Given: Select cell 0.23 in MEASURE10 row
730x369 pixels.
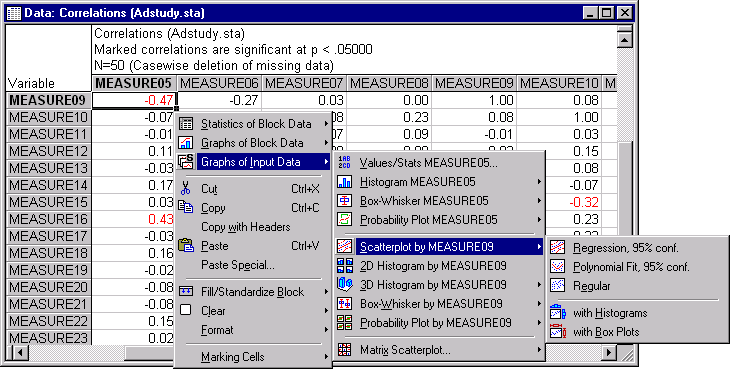Looking at the screenshot, I should pyautogui.click(x=389, y=117).
